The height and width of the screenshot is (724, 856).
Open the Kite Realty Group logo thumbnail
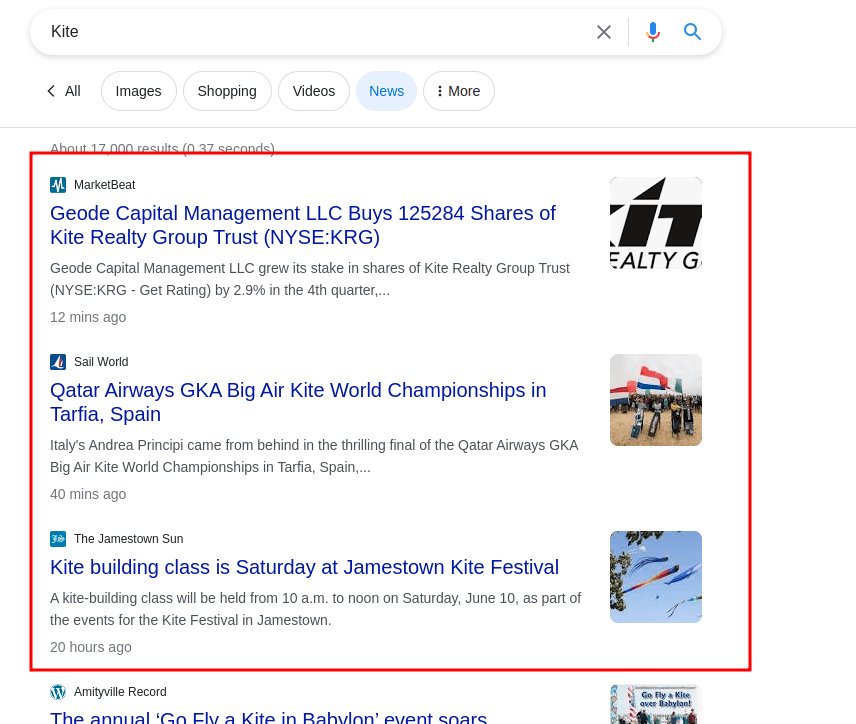click(x=656, y=223)
